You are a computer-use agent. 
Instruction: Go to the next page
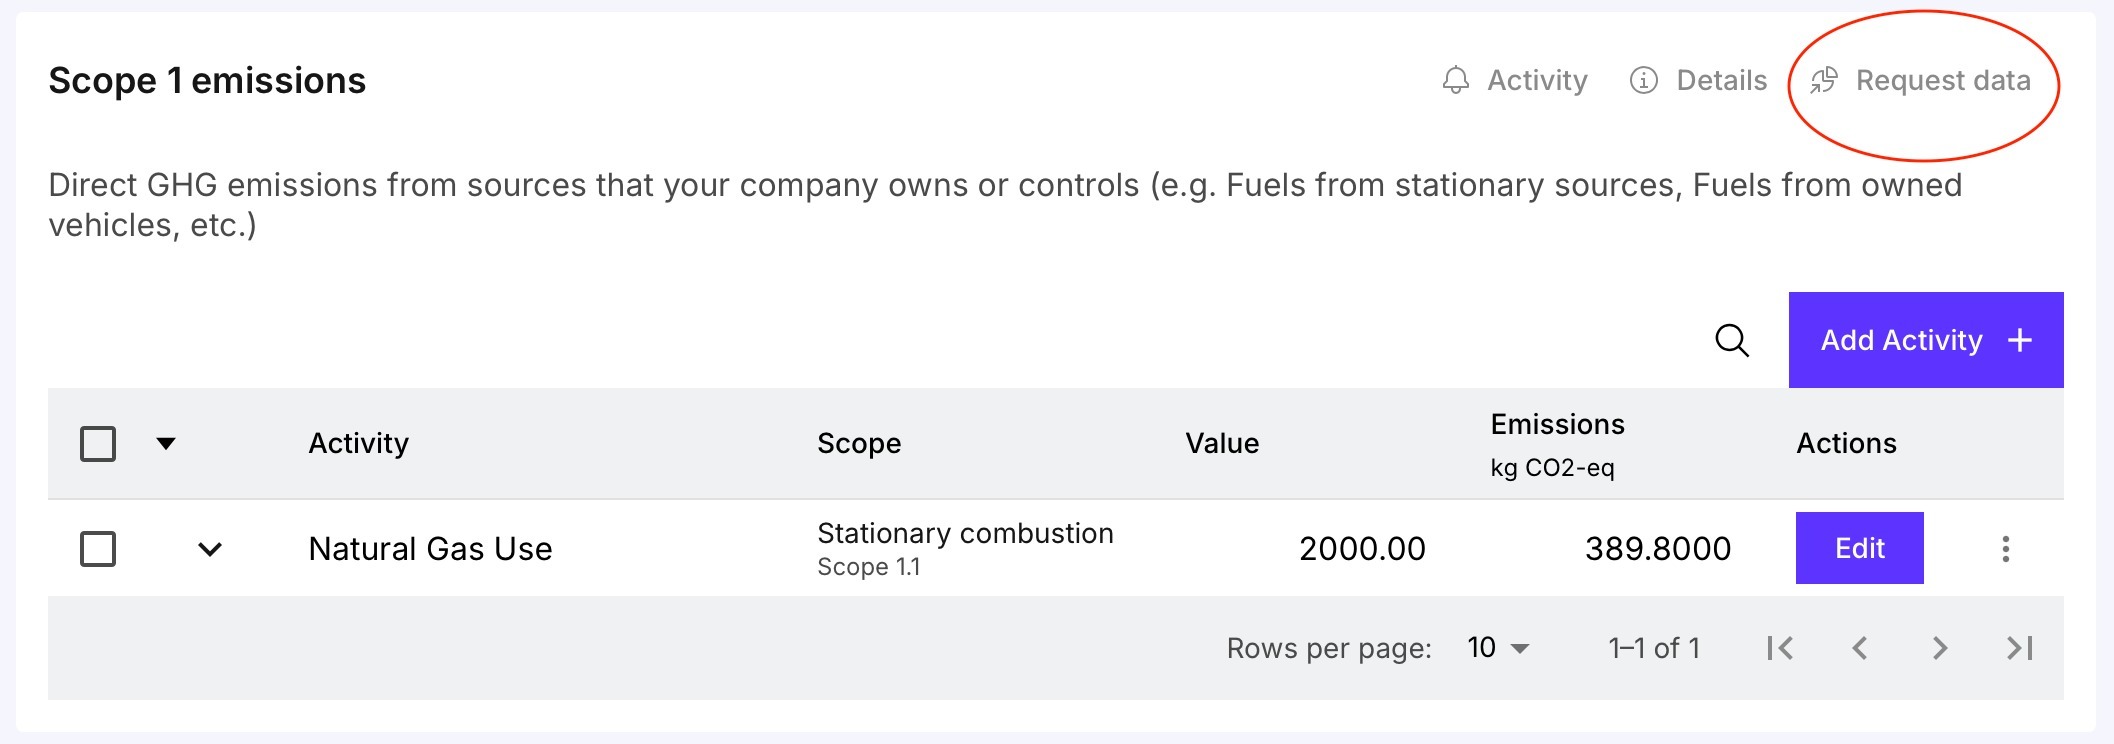[x=1940, y=648]
